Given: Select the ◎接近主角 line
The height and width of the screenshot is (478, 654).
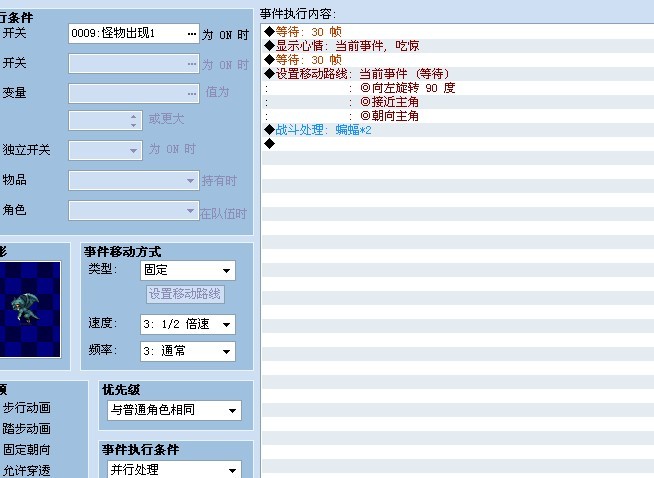Looking at the screenshot, I should coord(458,102).
